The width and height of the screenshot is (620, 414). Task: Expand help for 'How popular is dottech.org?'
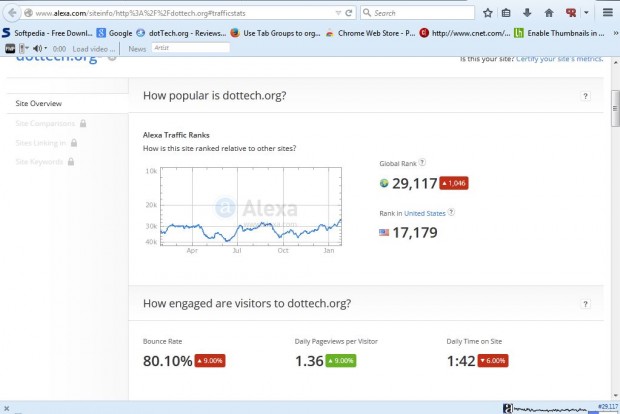click(x=586, y=96)
